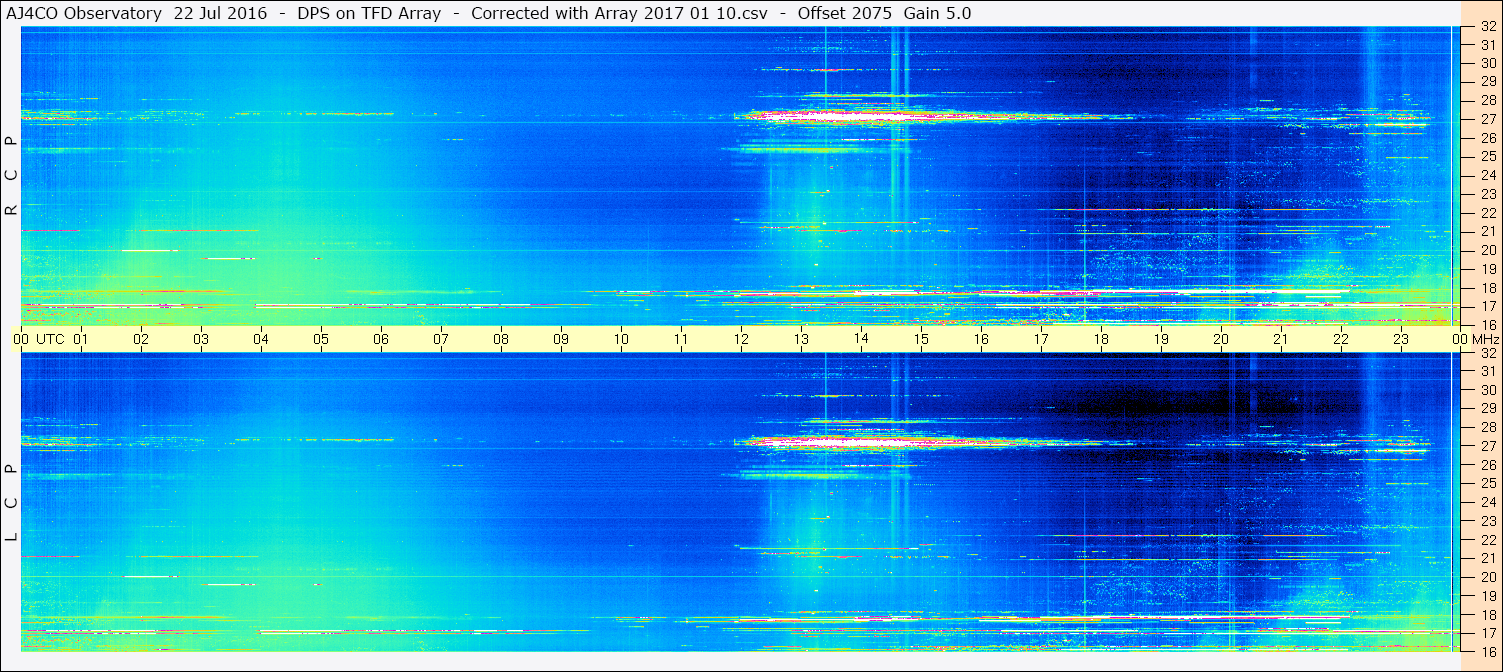Select the 25 MHz tick label, RCP panel
Viewport: 1503px width, 672px height.
1487,156
